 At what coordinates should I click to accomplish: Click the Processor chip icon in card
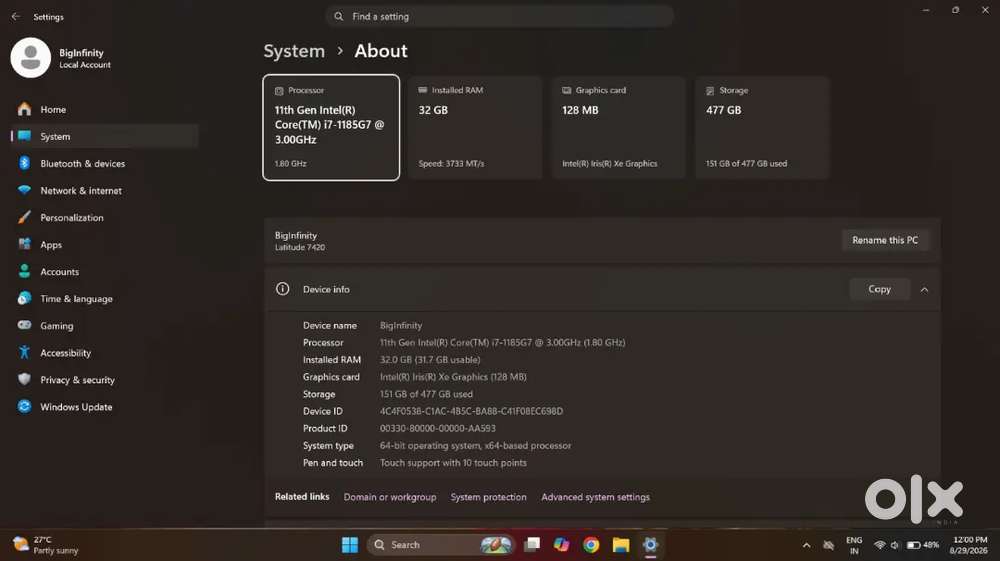(279, 91)
